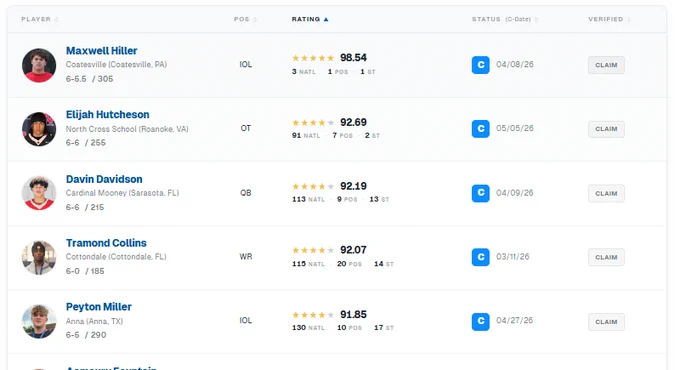Click Davin Davidson's blue C status badge

tap(481, 193)
